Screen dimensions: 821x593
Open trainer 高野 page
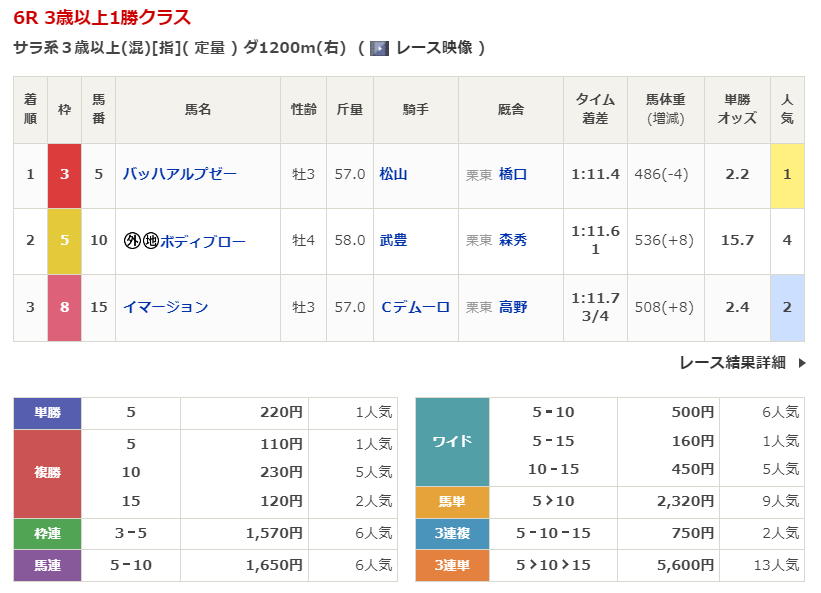pyautogui.click(x=512, y=307)
